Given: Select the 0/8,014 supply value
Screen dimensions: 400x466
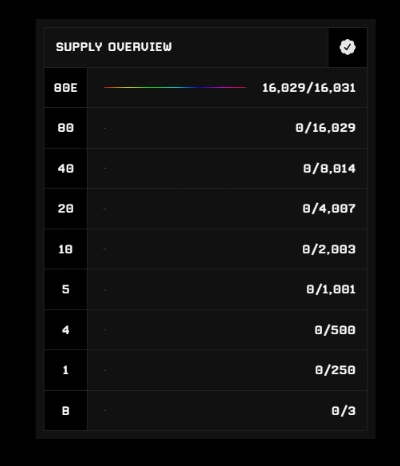Looking at the screenshot, I should click(x=329, y=169).
